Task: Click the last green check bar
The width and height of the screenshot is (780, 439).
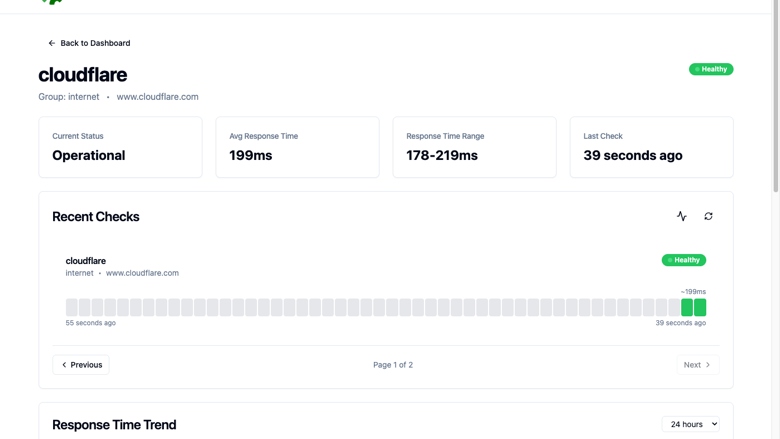Action: [700, 307]
